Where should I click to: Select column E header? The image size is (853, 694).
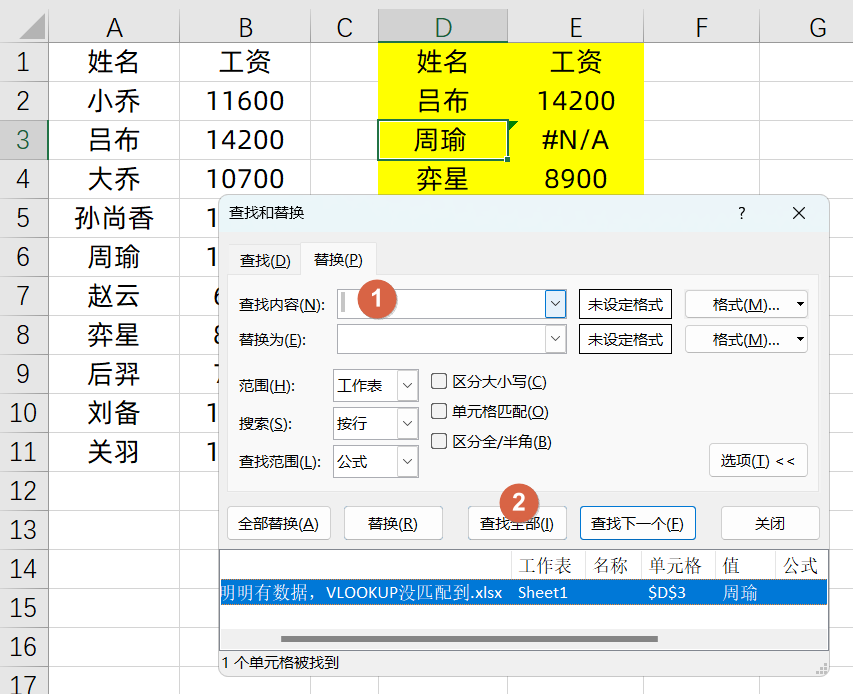click(x=576, y=27)
